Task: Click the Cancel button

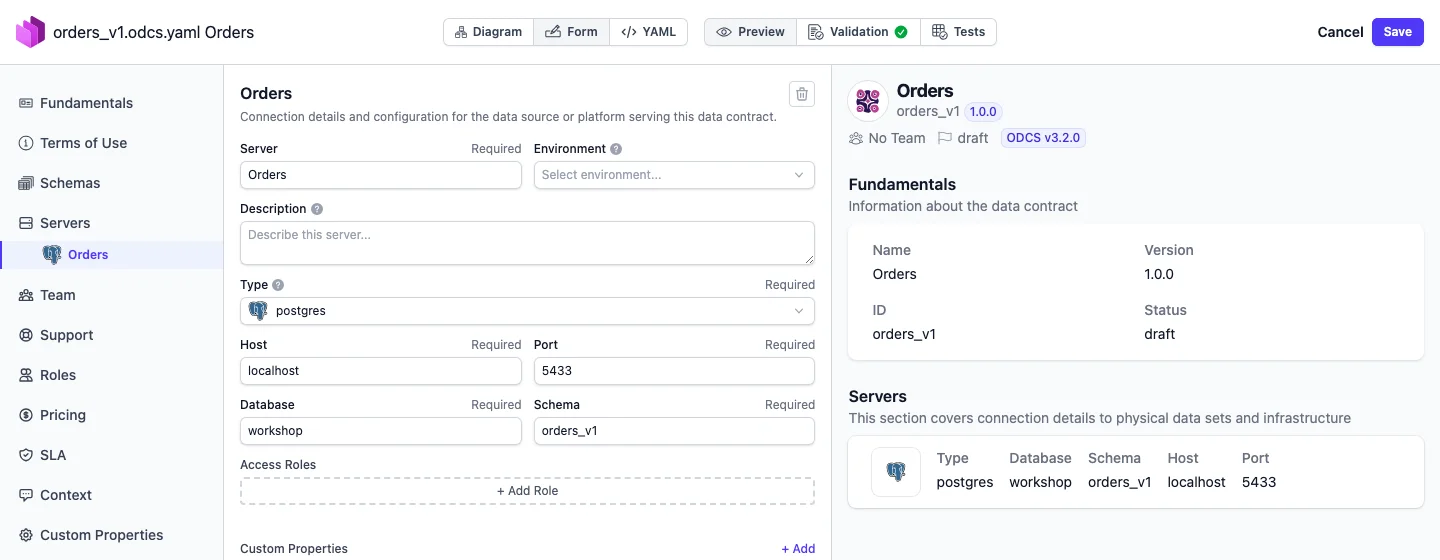Action: (x=1340, y=32)
